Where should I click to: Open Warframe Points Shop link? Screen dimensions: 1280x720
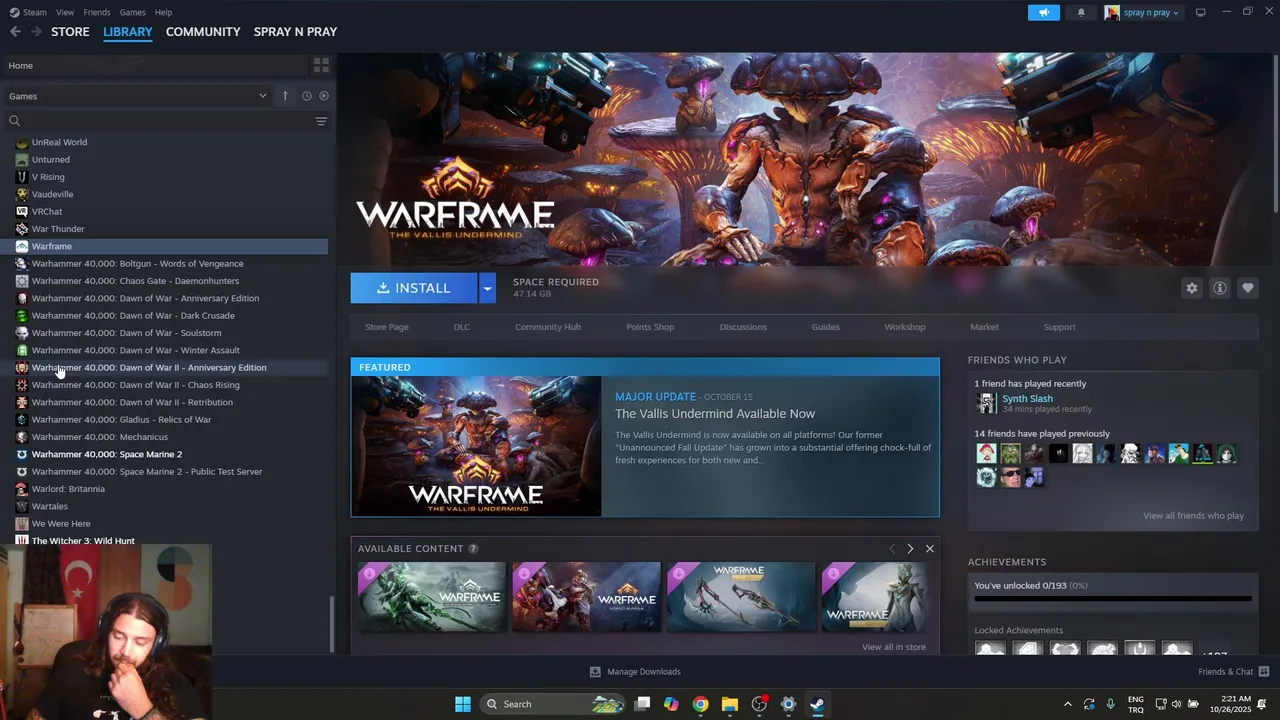point(650,327)
